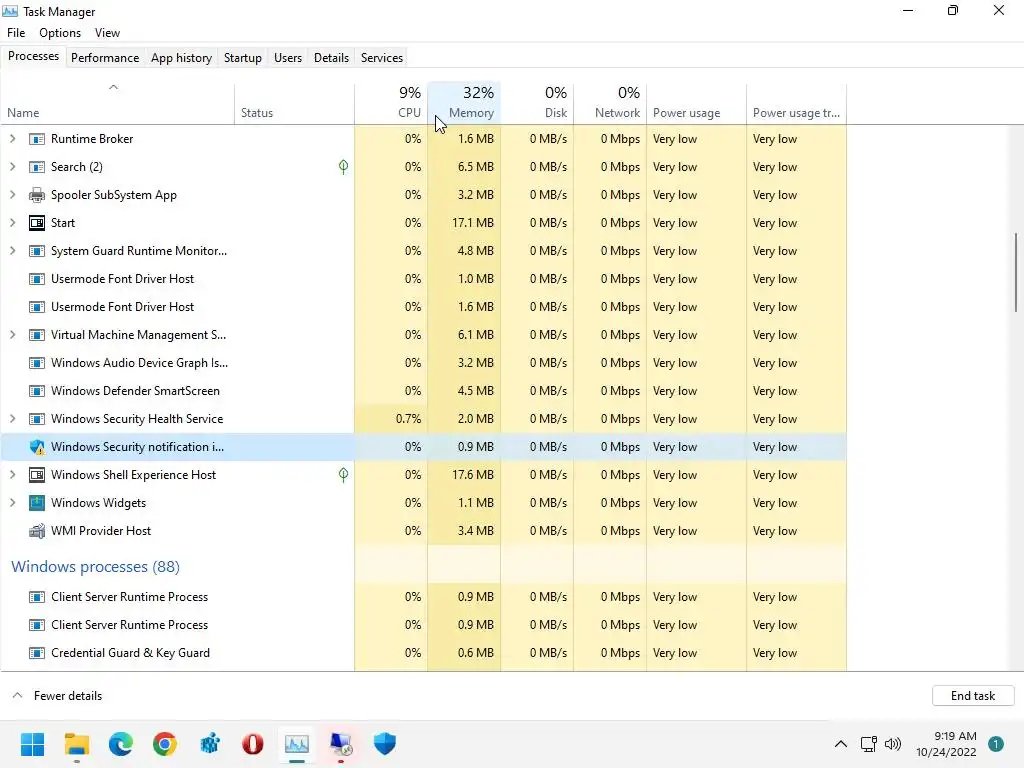Sort by the Status column header

coord(295,103)
